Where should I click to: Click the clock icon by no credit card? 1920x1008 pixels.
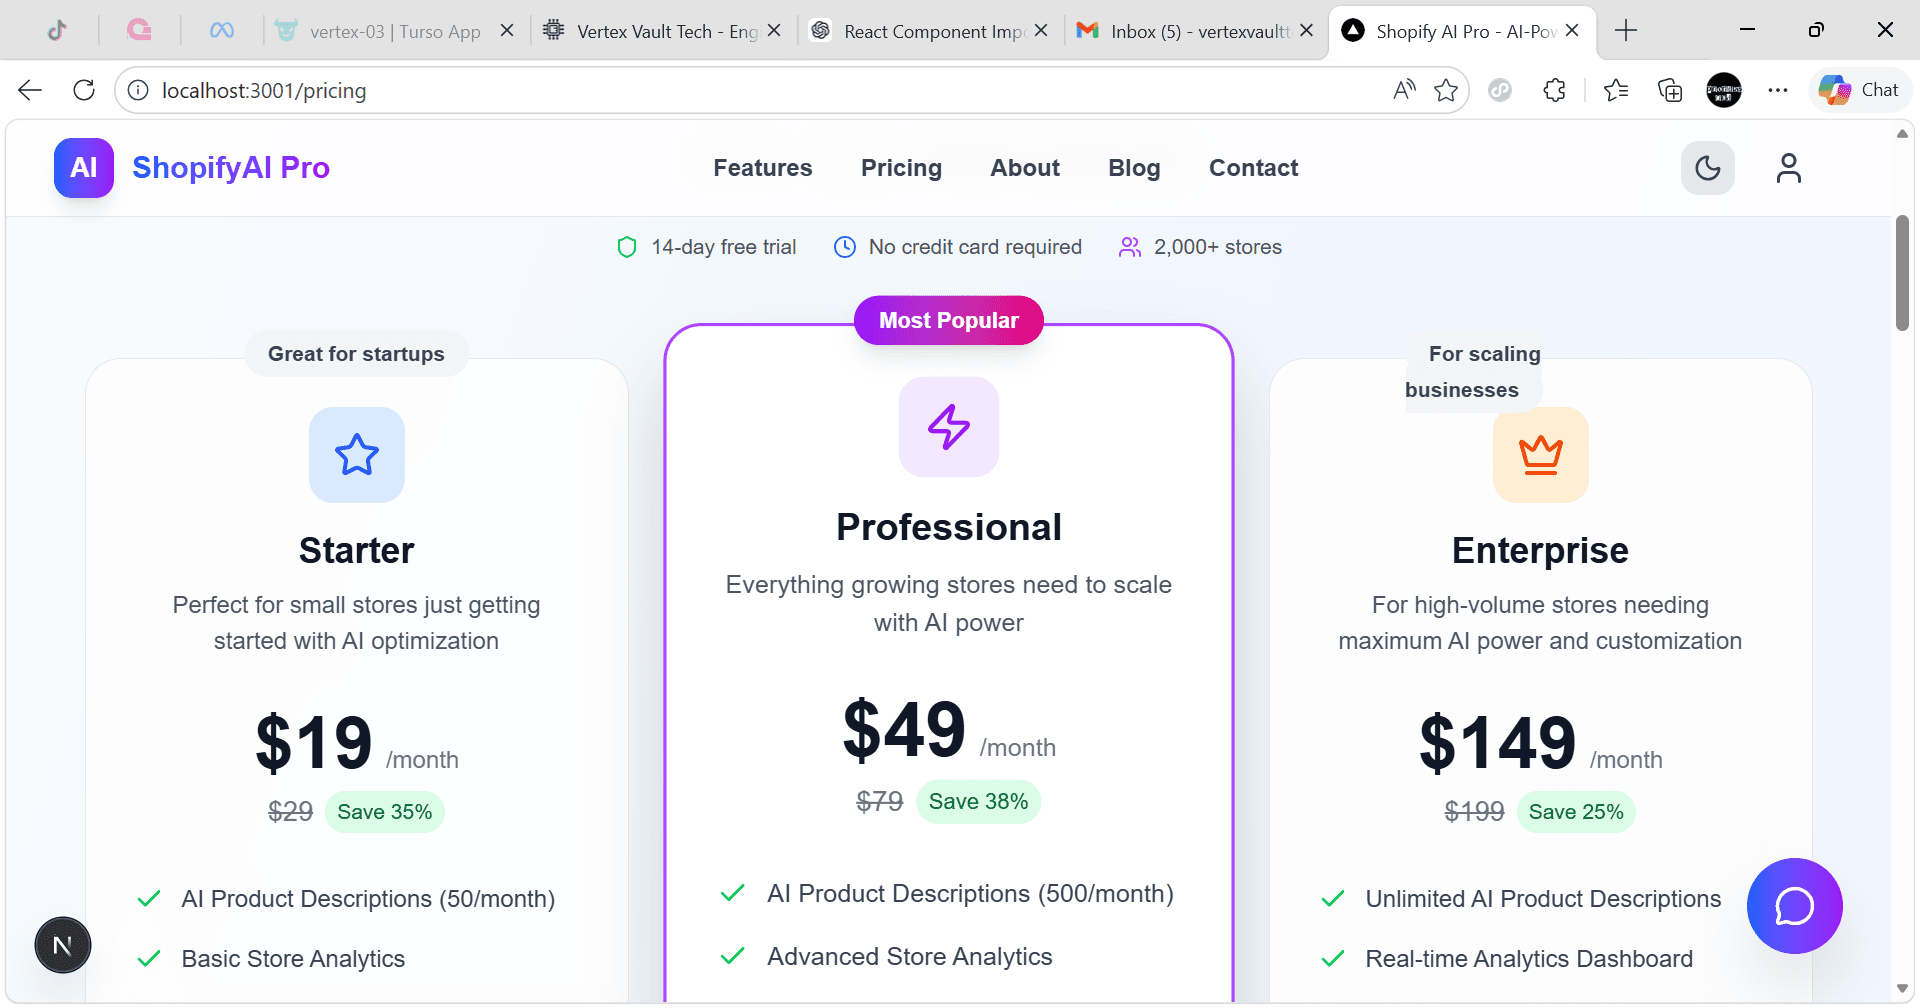pyautogui.click(x=845, y=247)
